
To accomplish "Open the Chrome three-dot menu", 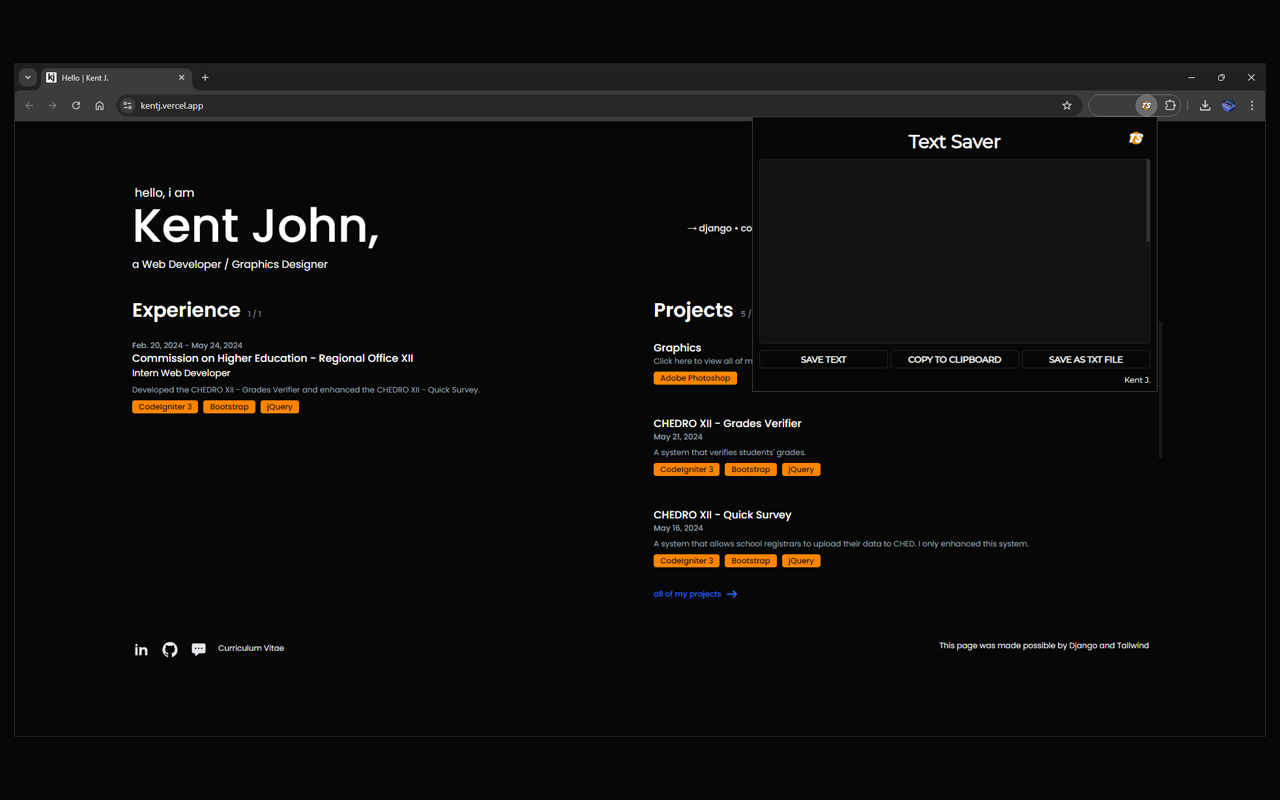I will [x=1252, y=106].
